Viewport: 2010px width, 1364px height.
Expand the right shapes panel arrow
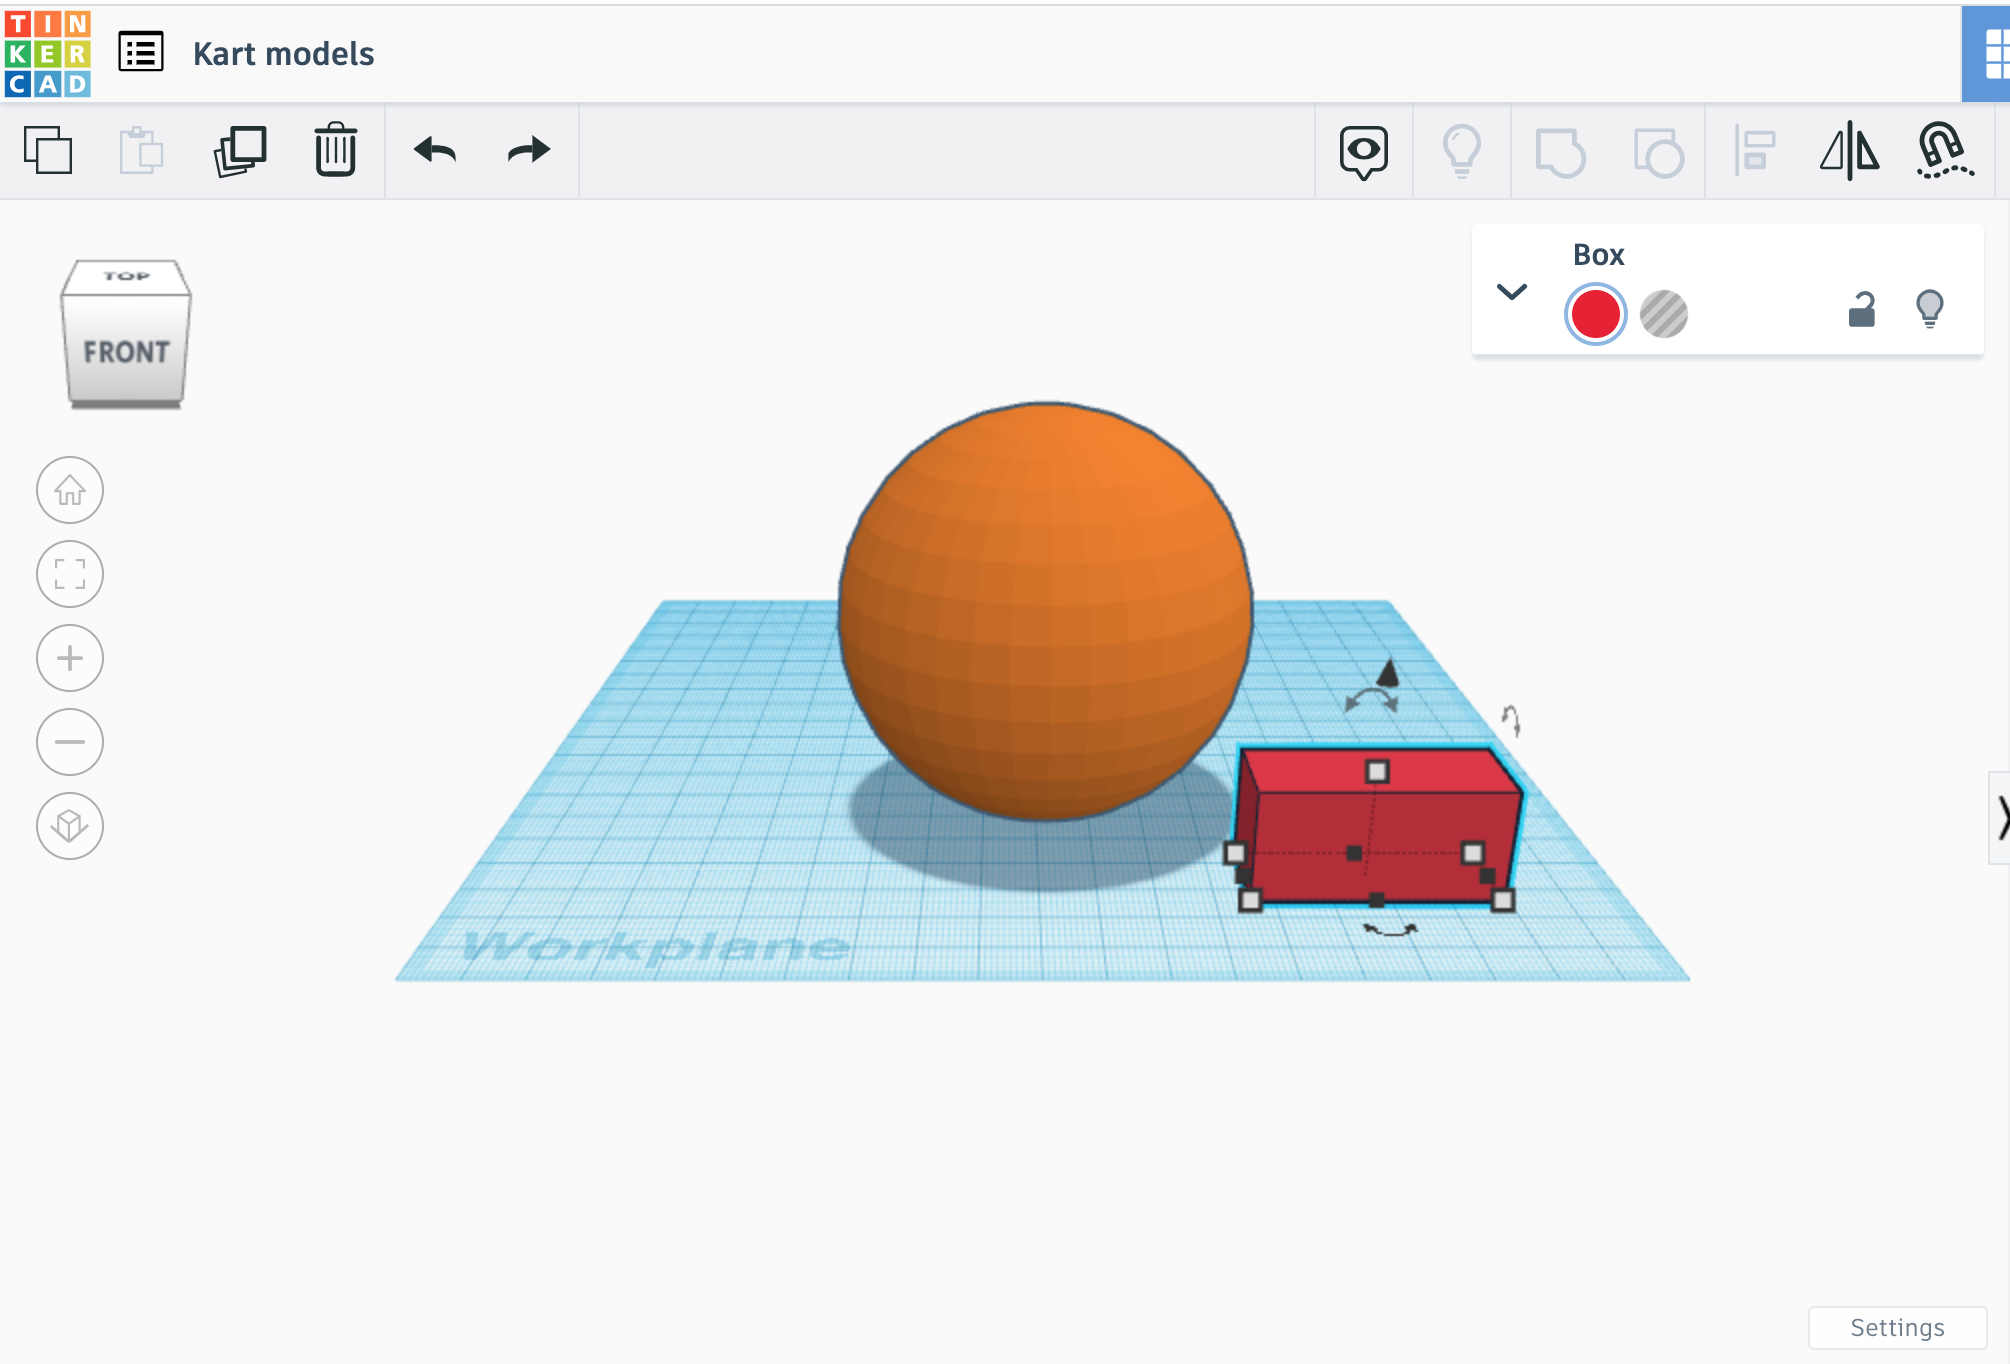[x=1999, y=817]
